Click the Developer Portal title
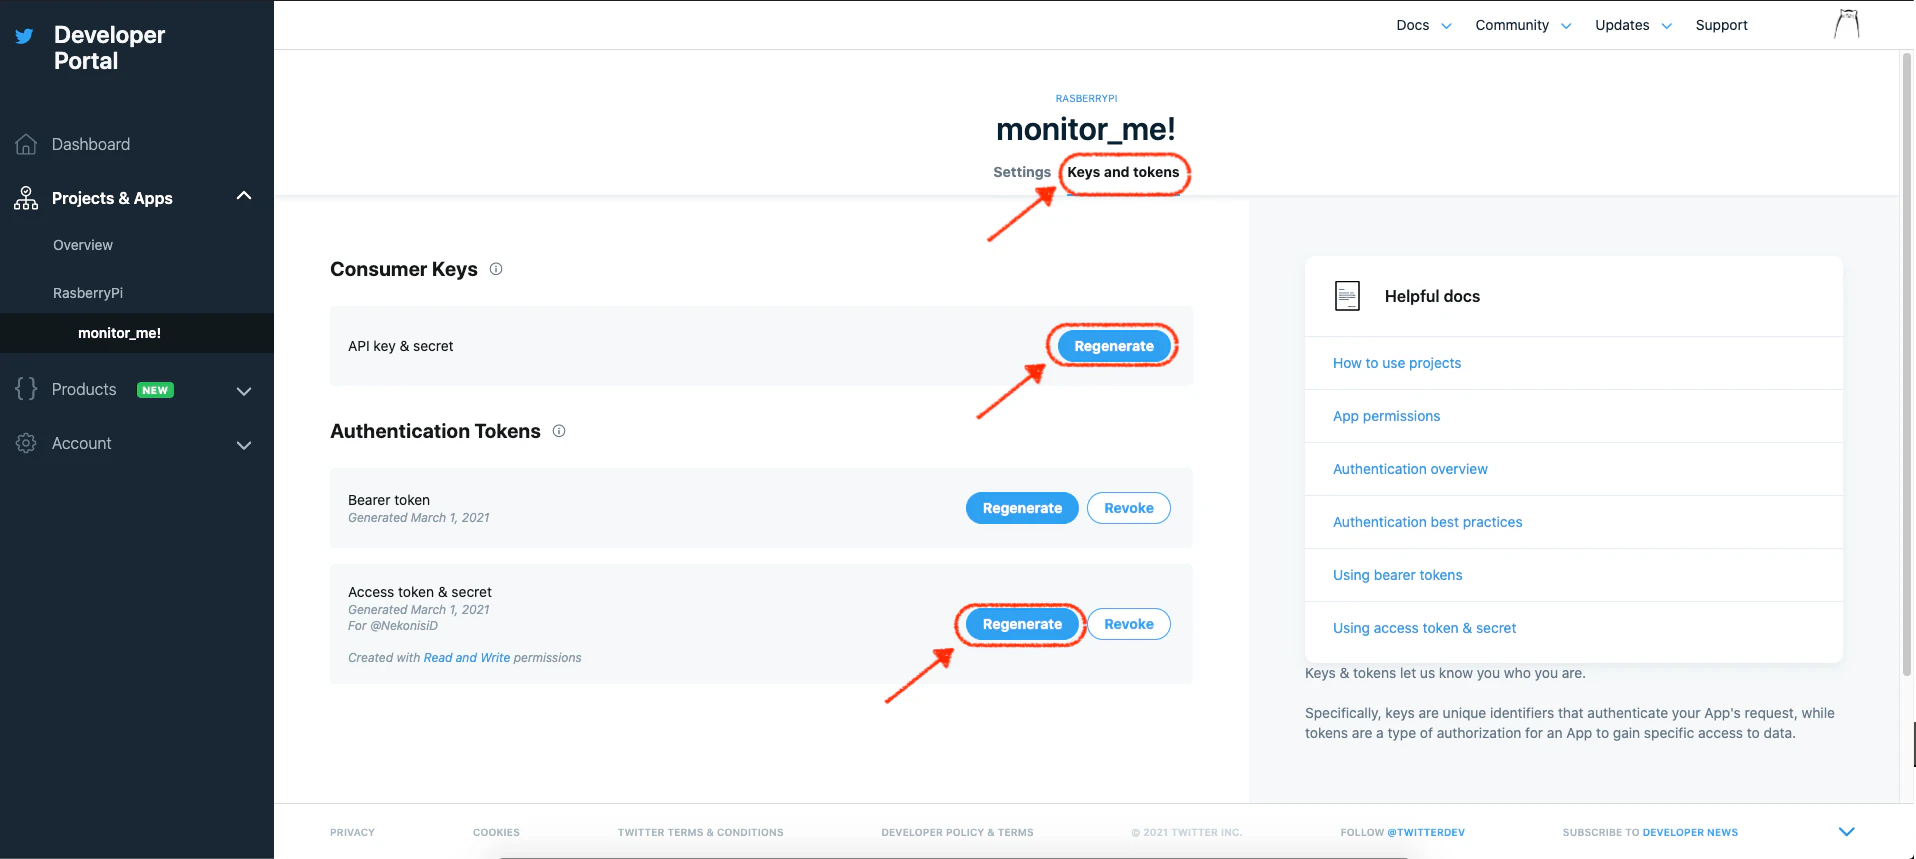The image size is (1916, 859). pos(109,48)
